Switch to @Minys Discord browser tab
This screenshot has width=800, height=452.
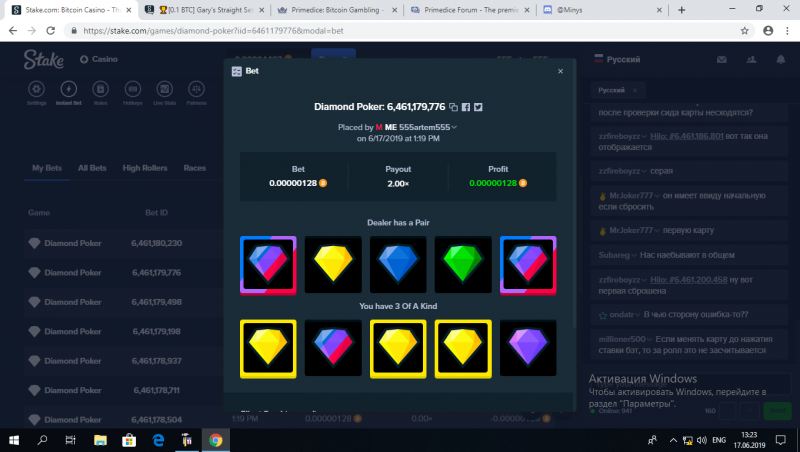[602, 10]
